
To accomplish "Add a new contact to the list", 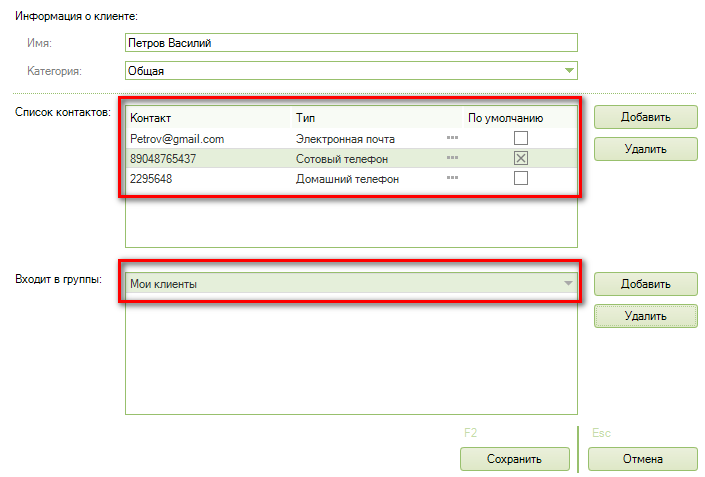I will (645, 116).
